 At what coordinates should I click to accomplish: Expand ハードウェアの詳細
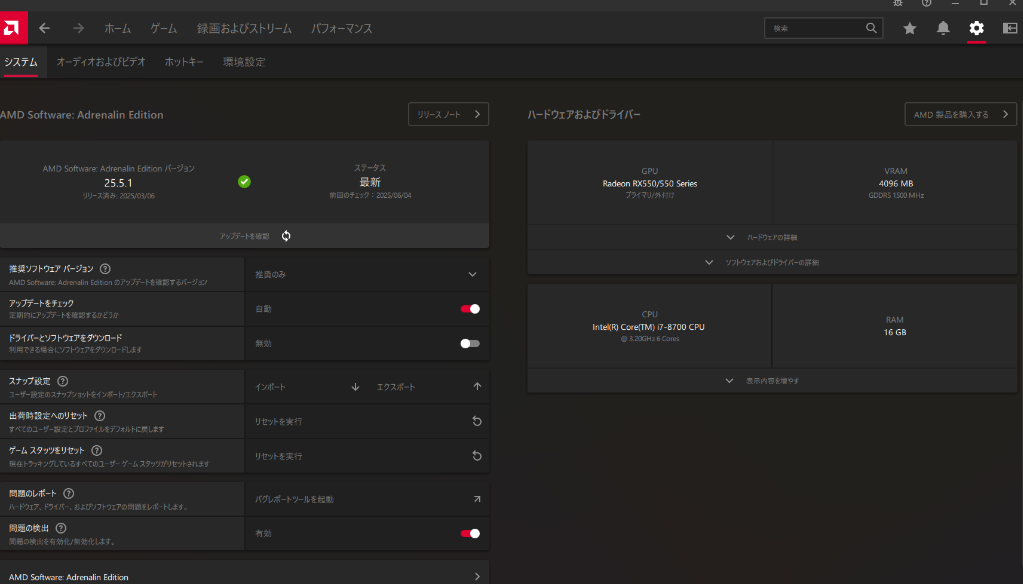coord(772,238)
